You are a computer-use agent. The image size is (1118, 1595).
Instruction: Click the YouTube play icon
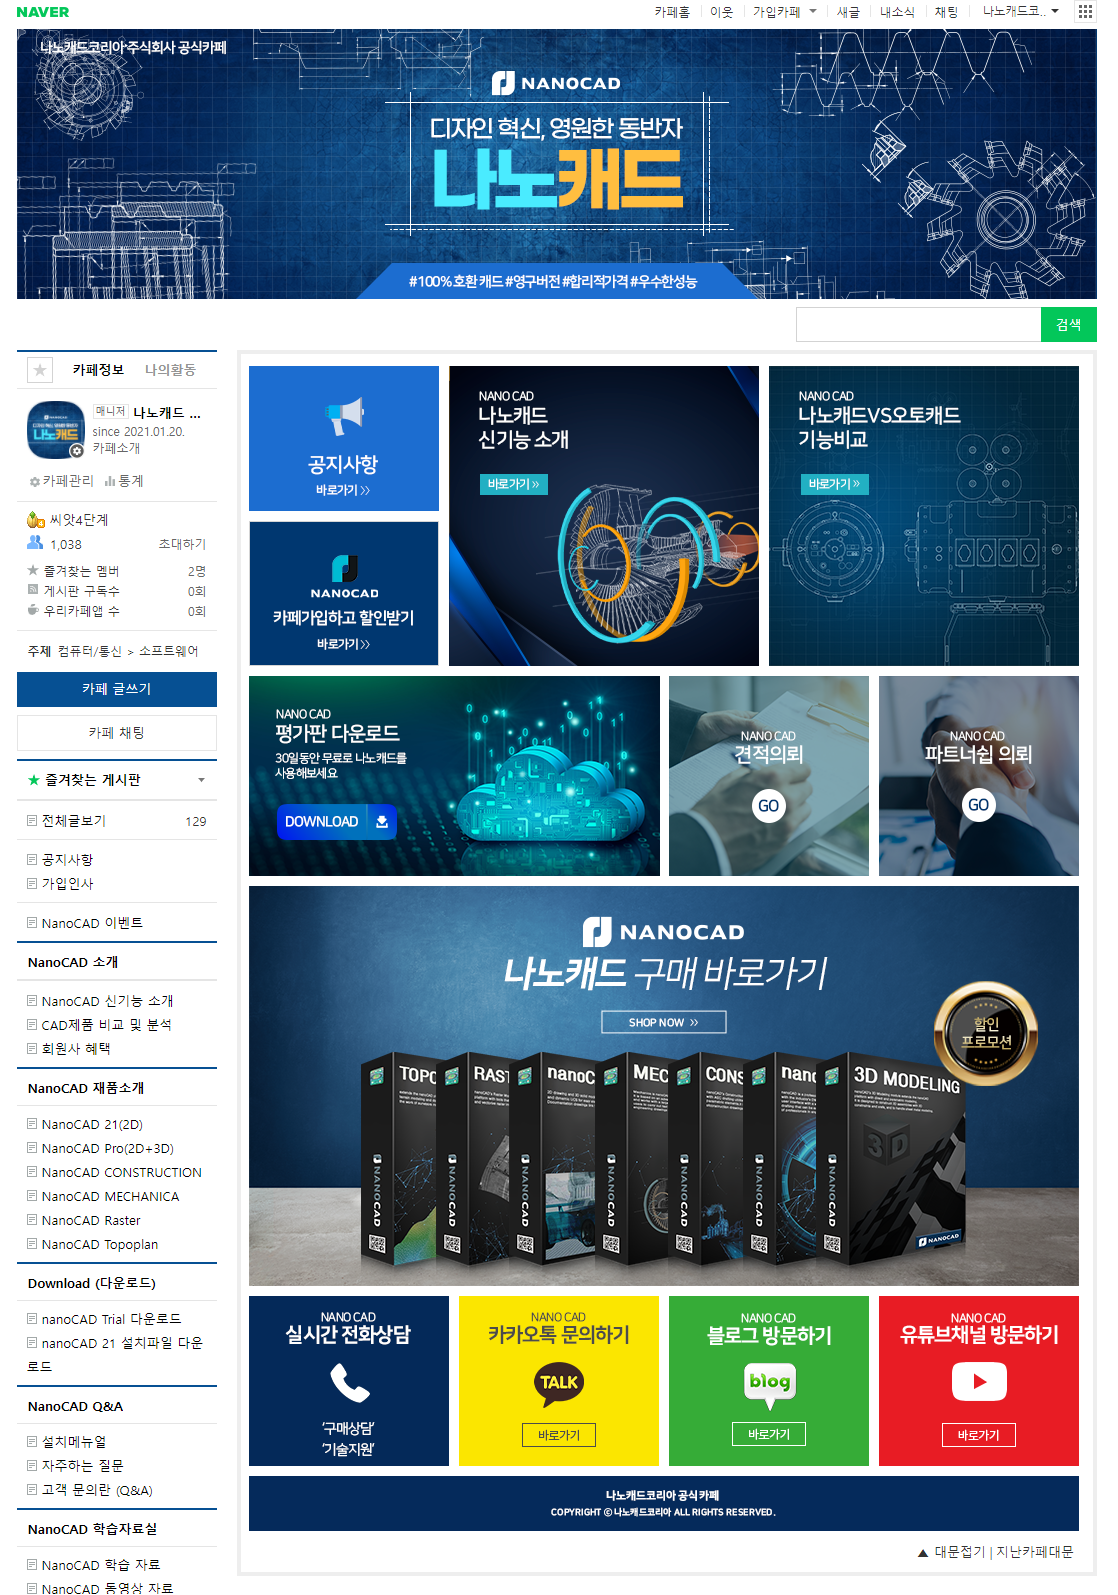click(979, 1382)
